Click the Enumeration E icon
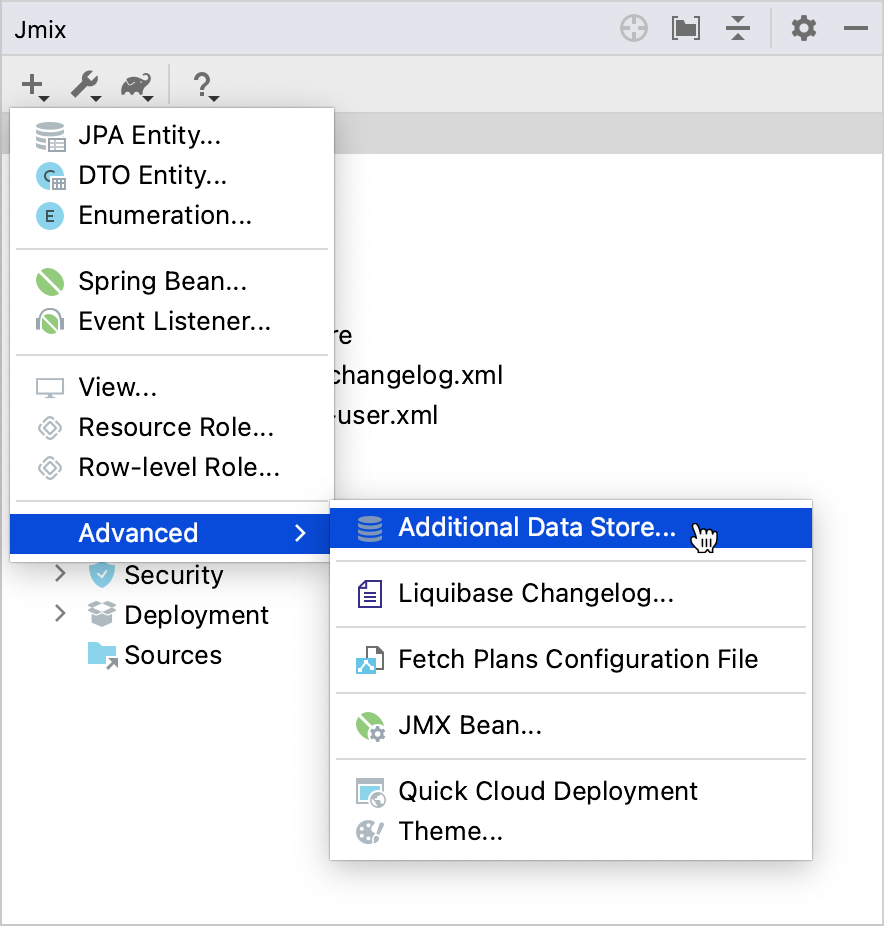The image size is (884, 926). point(50,216)
